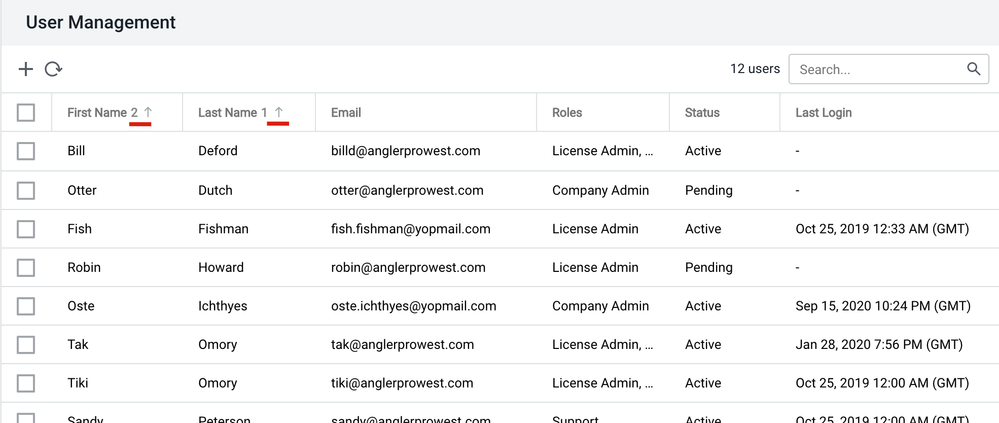Image resolution: width=999 pixels, height=423 pixels.
Task: Select checkbox next to Oste Ichthyes
Action: tap(26, 306)
